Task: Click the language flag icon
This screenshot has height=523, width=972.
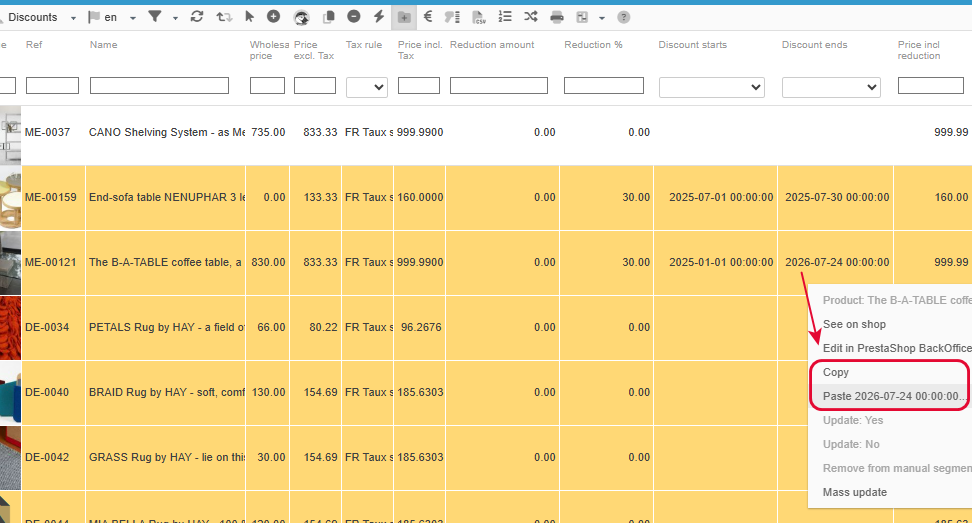Action: [x=94, y=17]
